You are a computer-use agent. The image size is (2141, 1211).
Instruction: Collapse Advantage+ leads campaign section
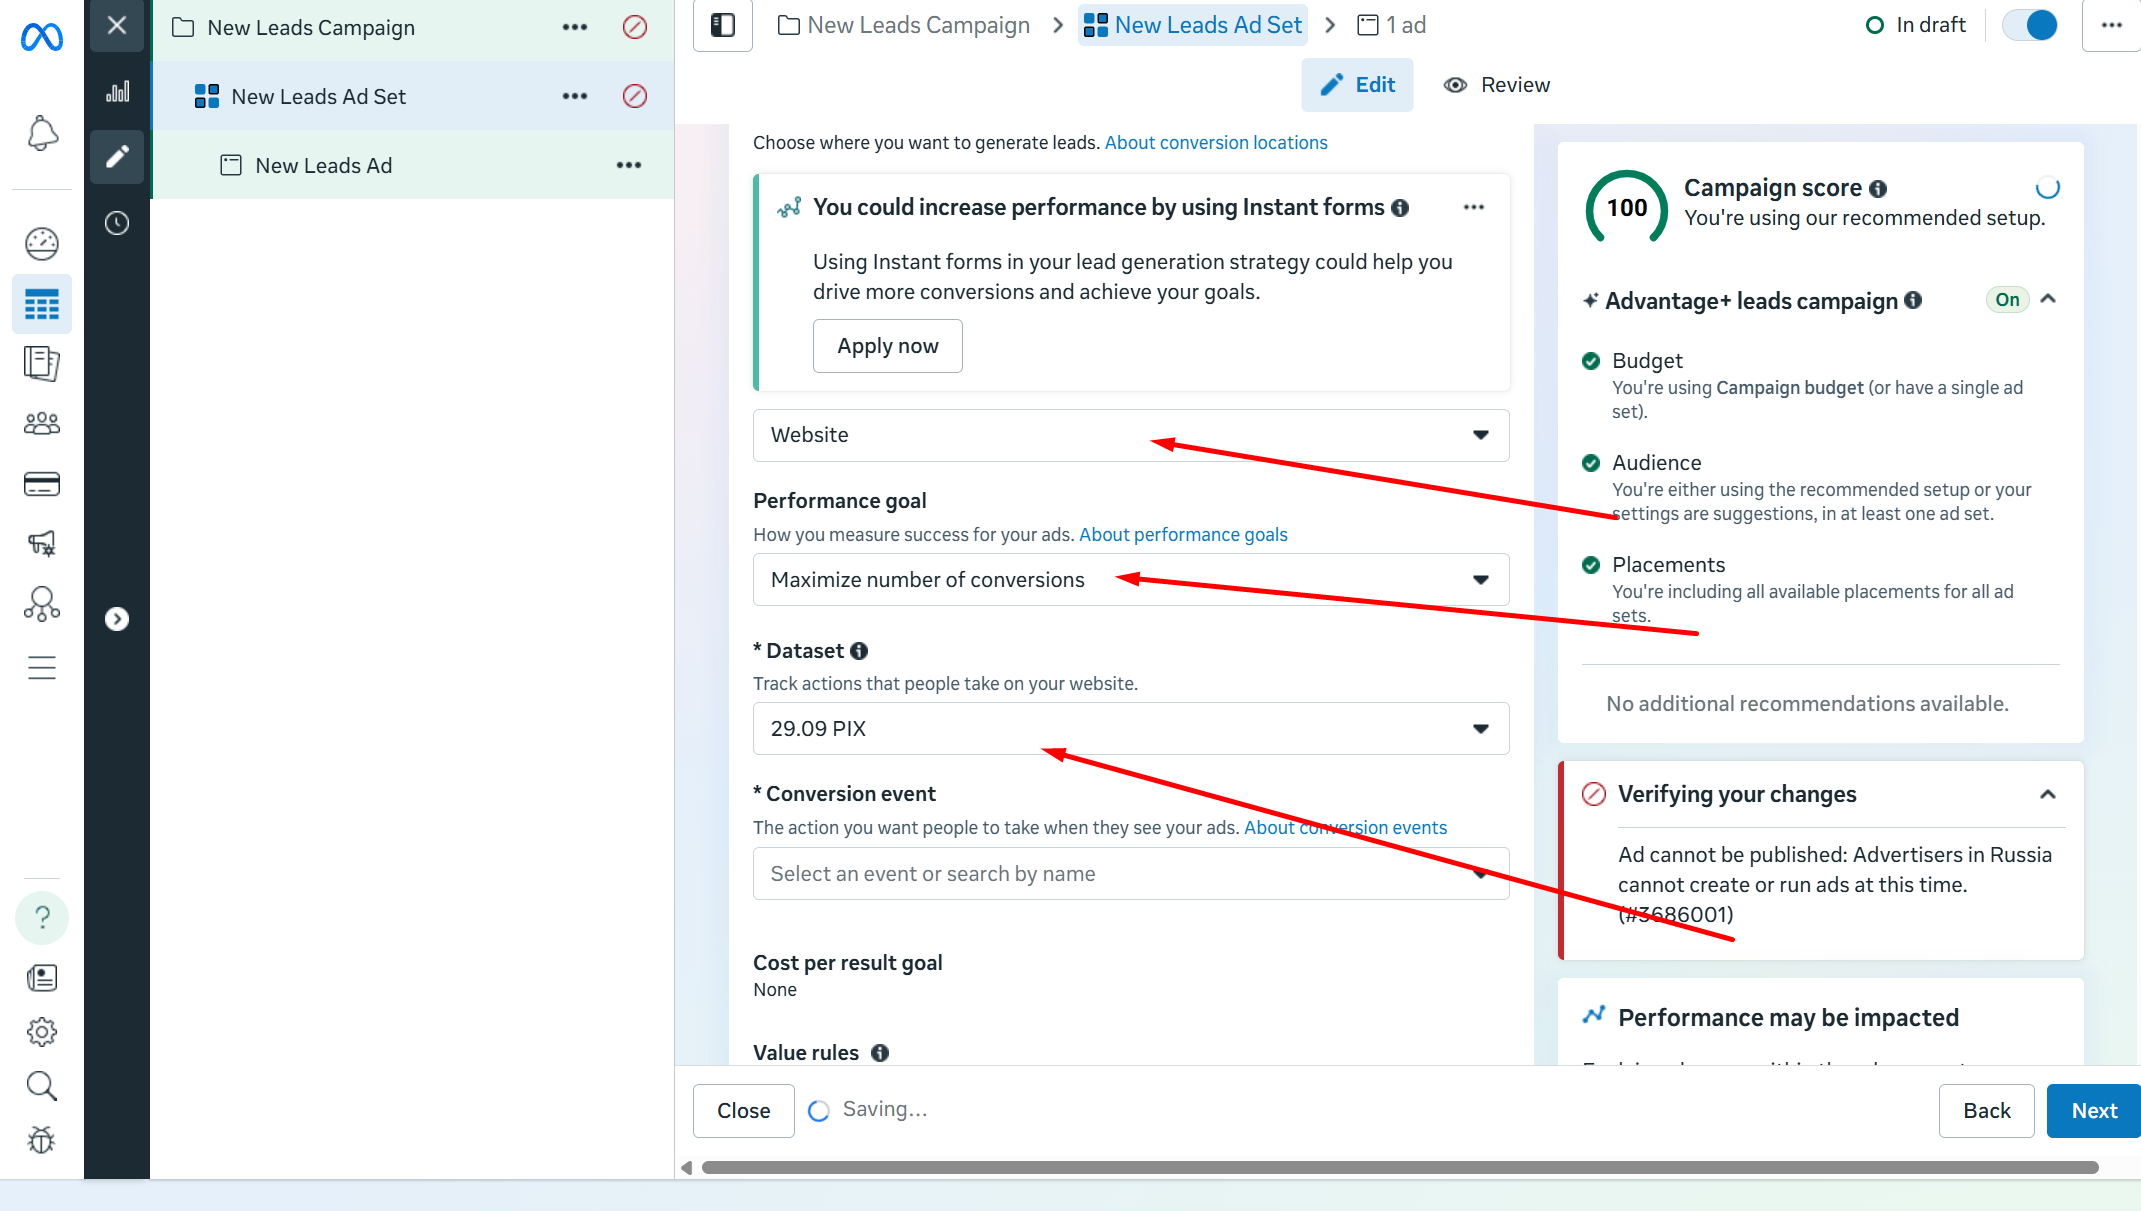click(2048, 299)
